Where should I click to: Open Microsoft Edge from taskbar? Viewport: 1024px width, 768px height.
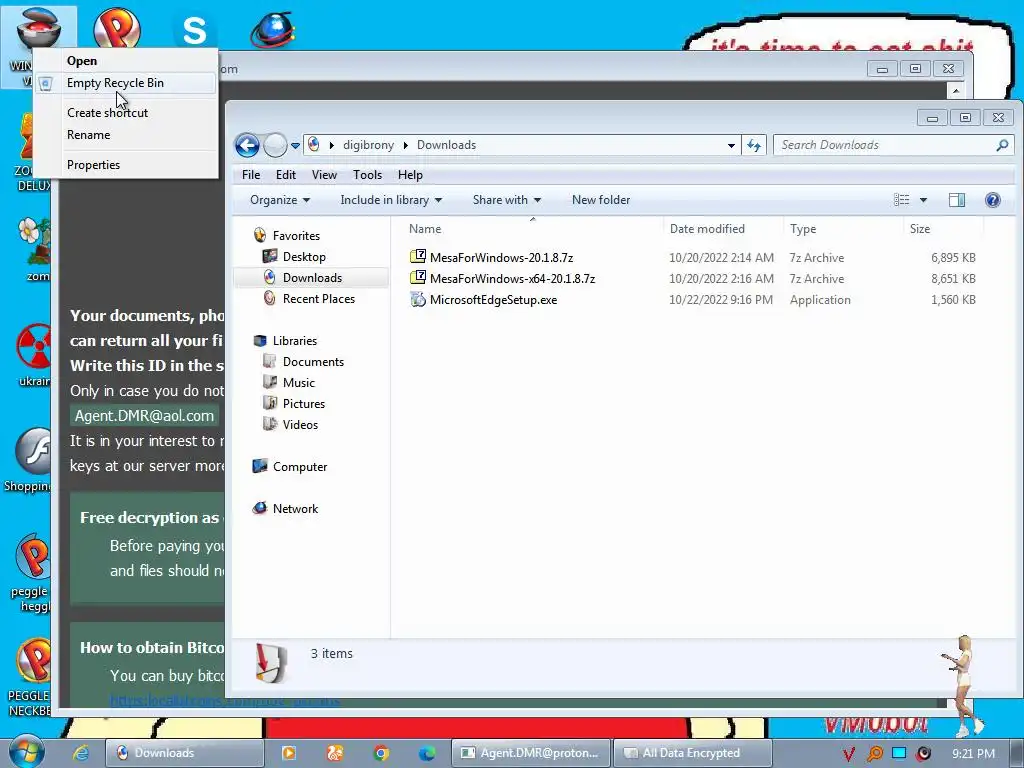point(427,753)
